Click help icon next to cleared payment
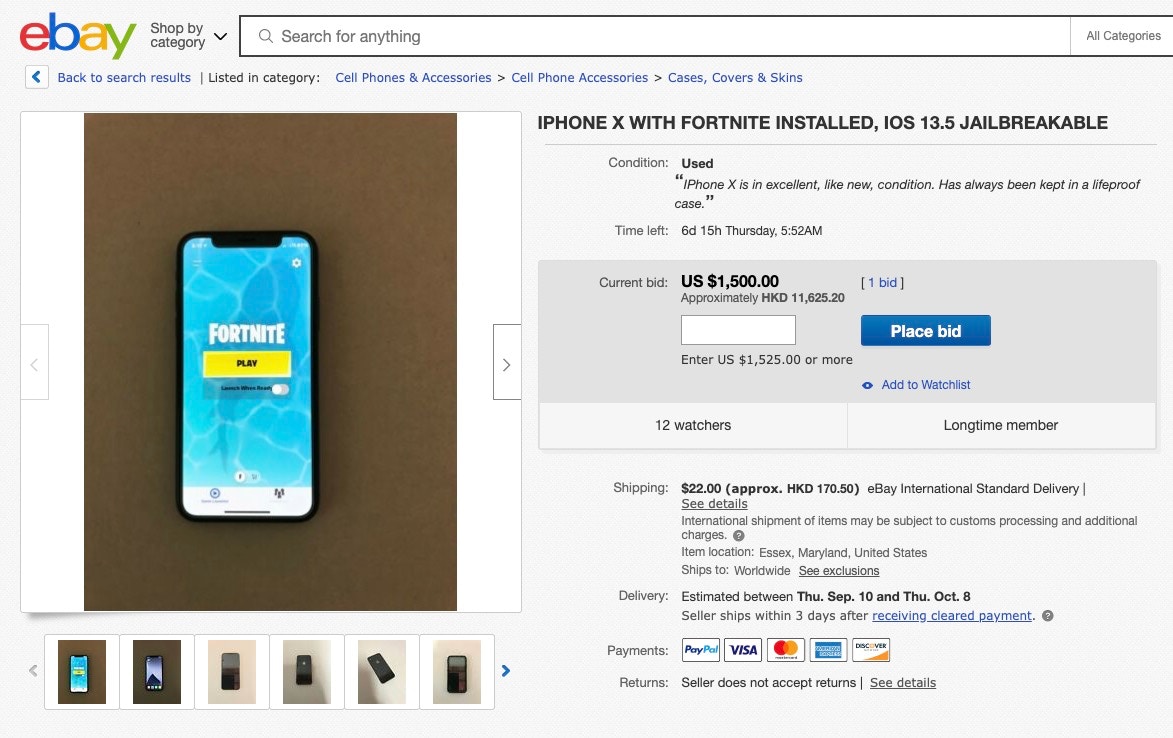Screen dimensions: 1173x738 1047,616
